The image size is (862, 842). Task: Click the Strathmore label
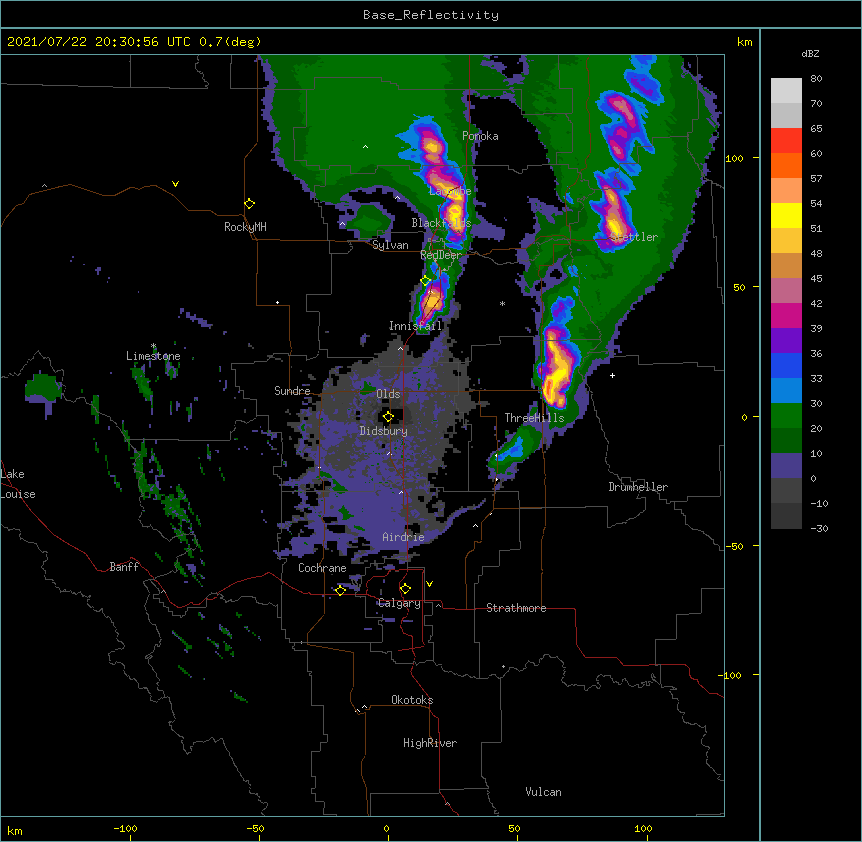click(x=516, y=608)
